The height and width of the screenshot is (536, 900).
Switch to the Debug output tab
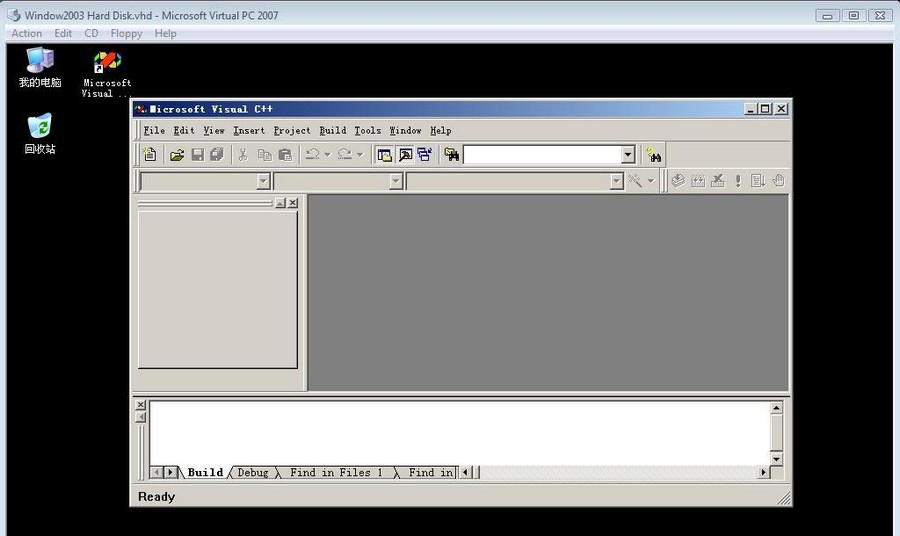[253, 472]
